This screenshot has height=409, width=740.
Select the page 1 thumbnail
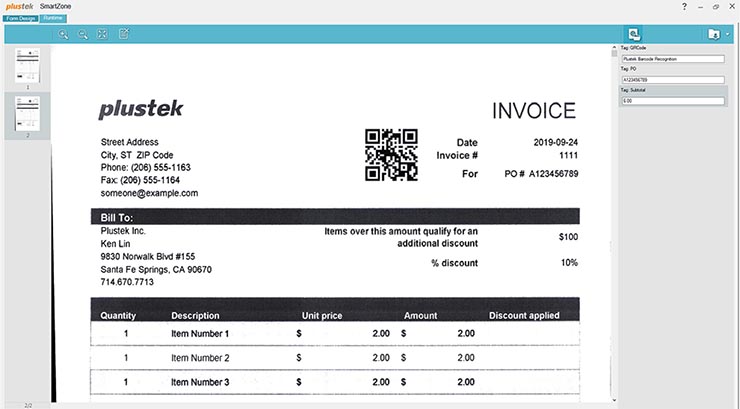point(28,66)
